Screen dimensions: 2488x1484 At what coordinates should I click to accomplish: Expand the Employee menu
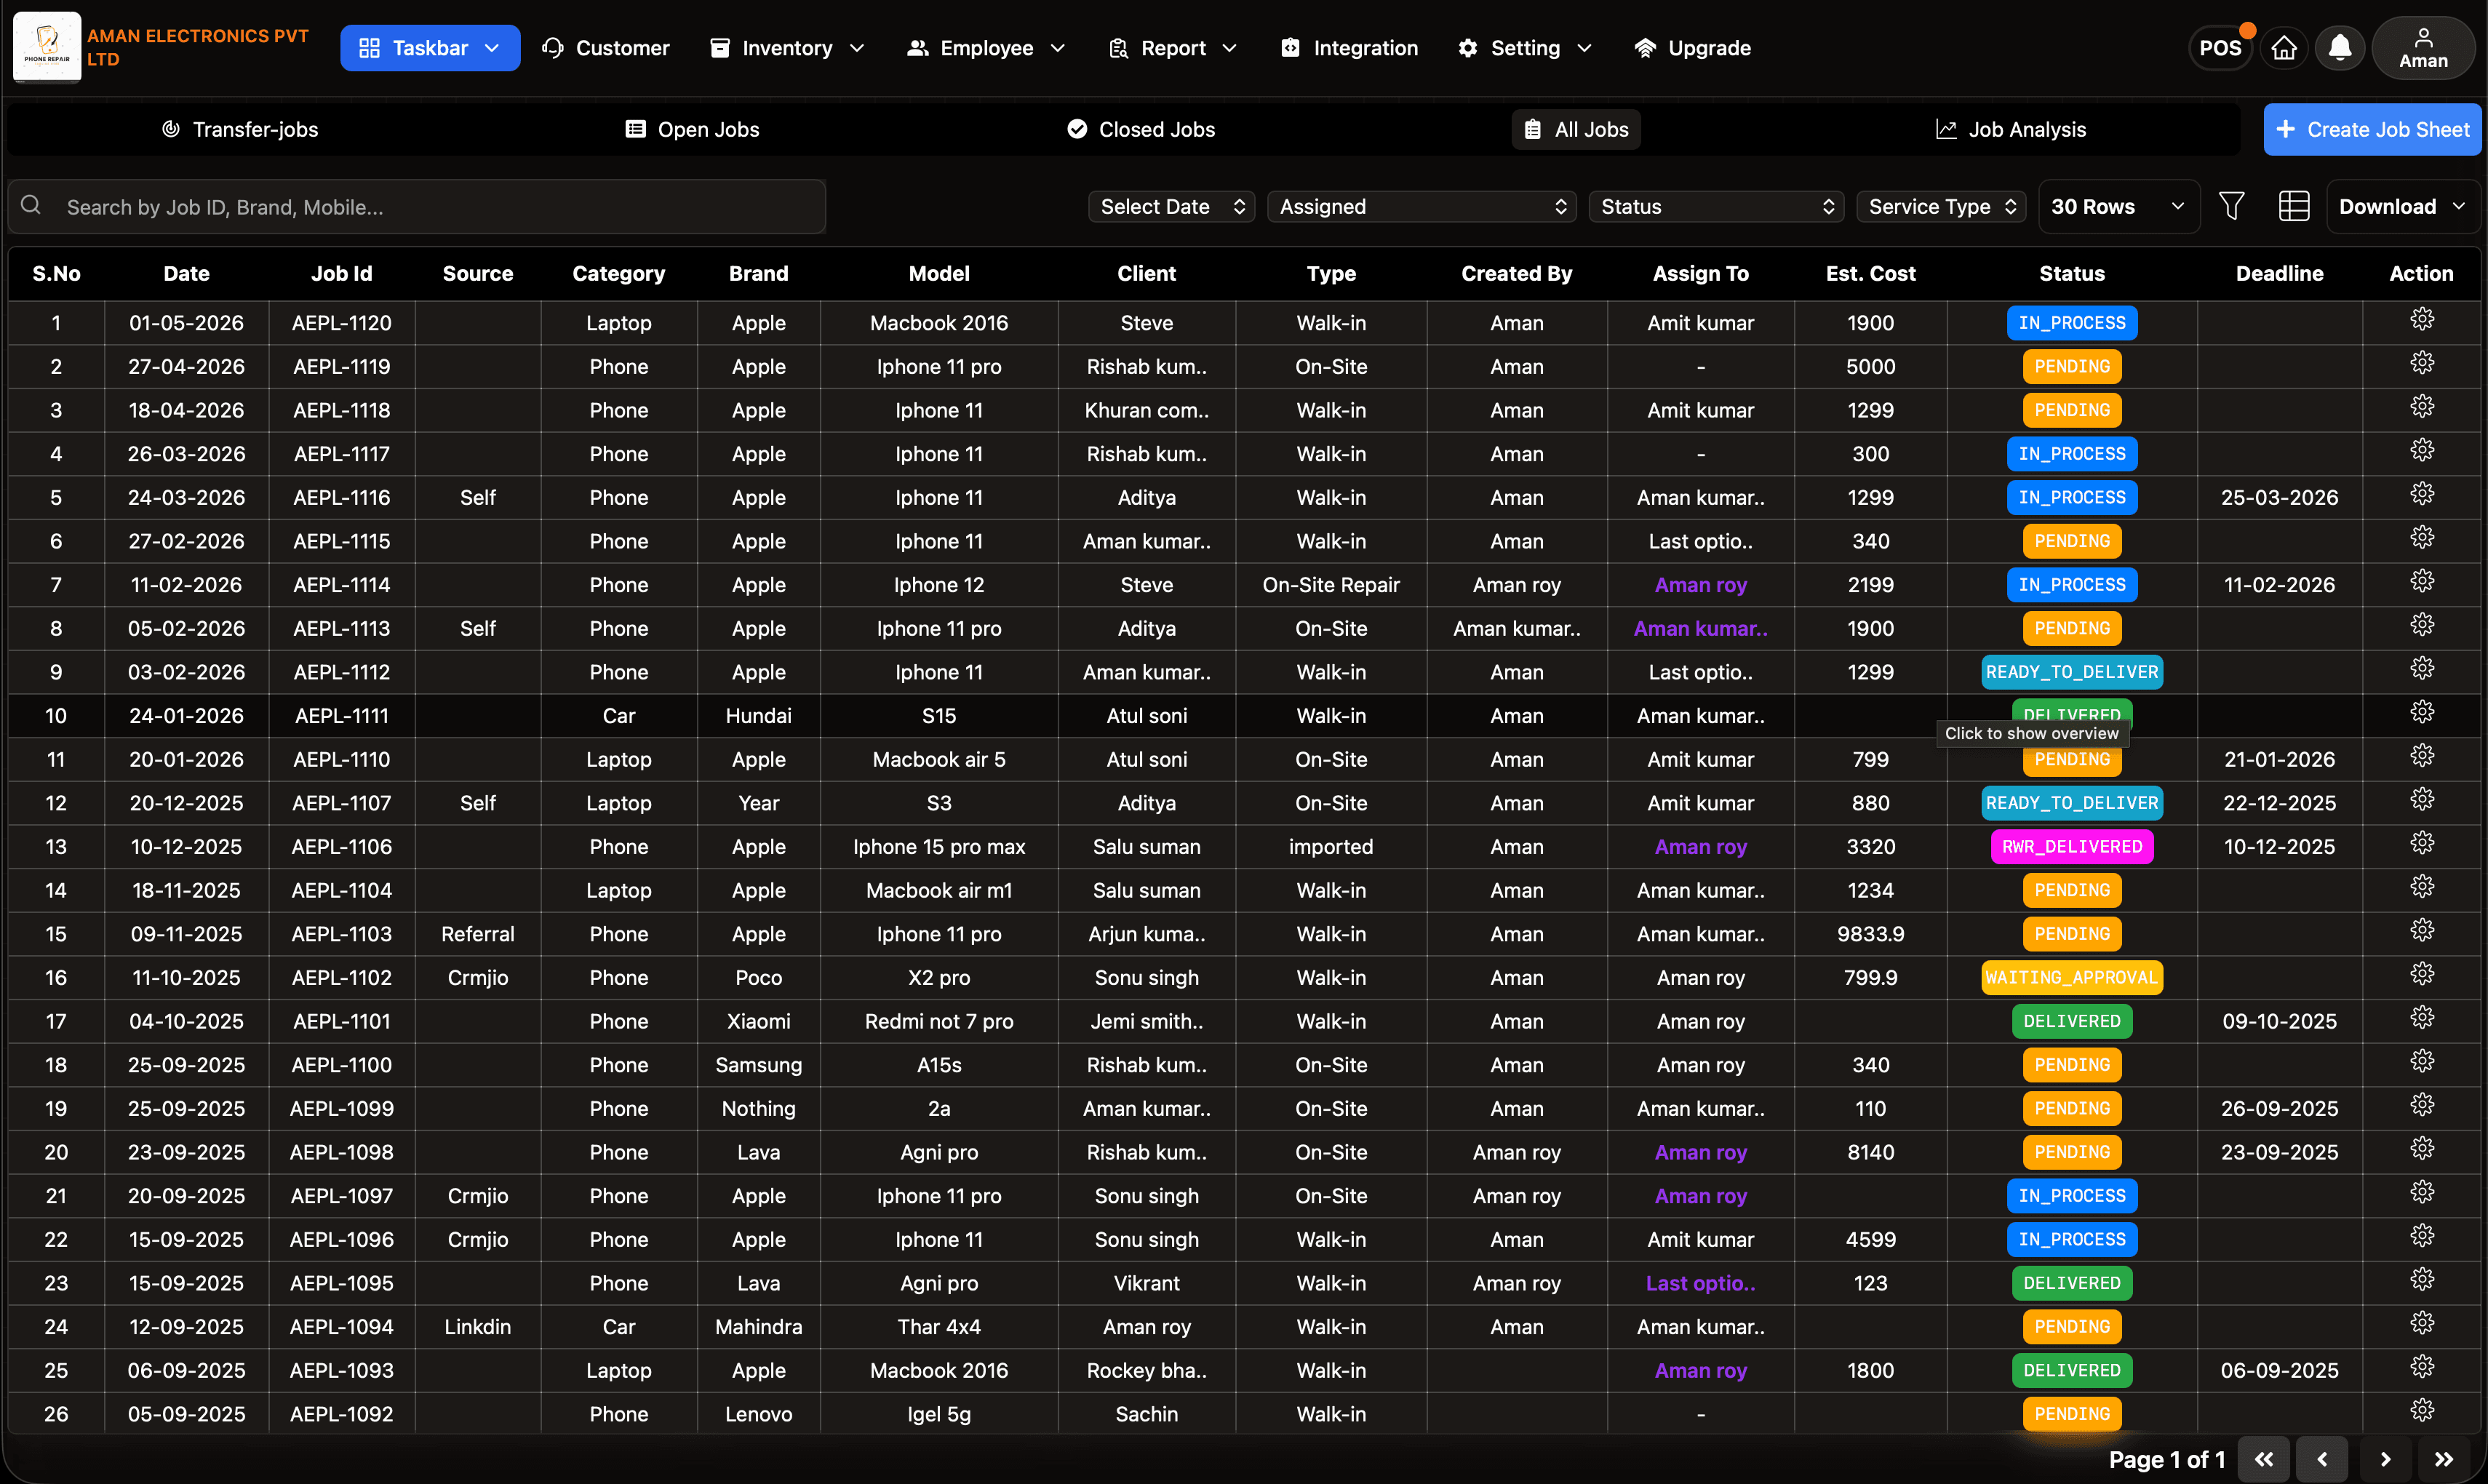986,48
